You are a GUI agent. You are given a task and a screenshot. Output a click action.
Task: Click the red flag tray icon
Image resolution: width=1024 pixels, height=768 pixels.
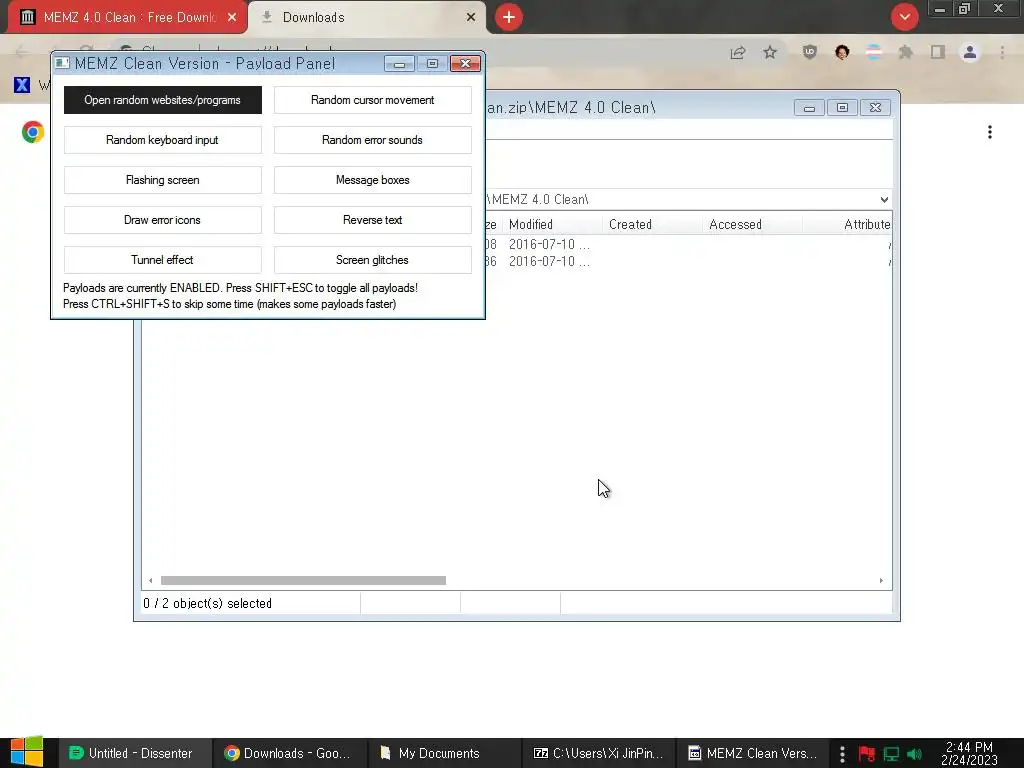867,754
